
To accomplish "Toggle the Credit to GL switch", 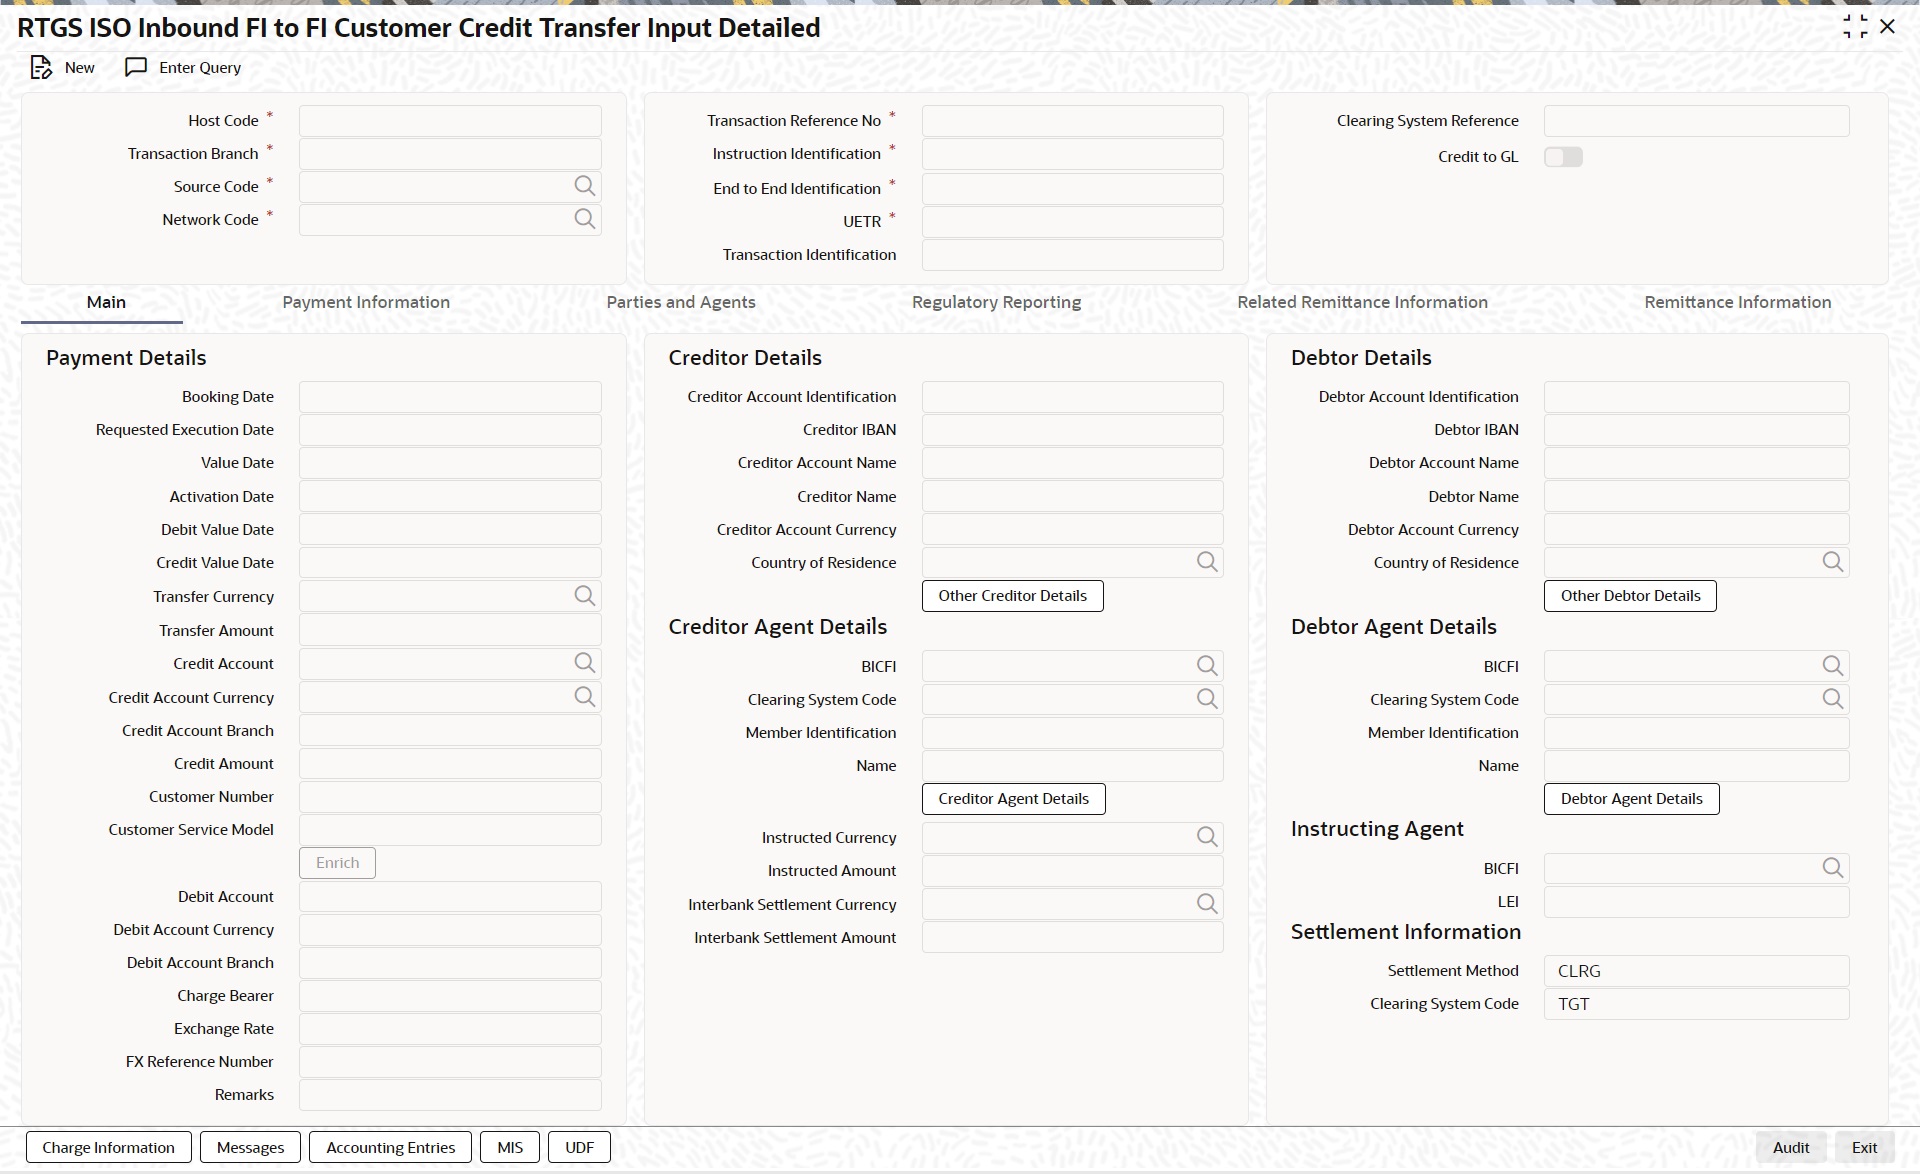I will (x=1563, y=157).
